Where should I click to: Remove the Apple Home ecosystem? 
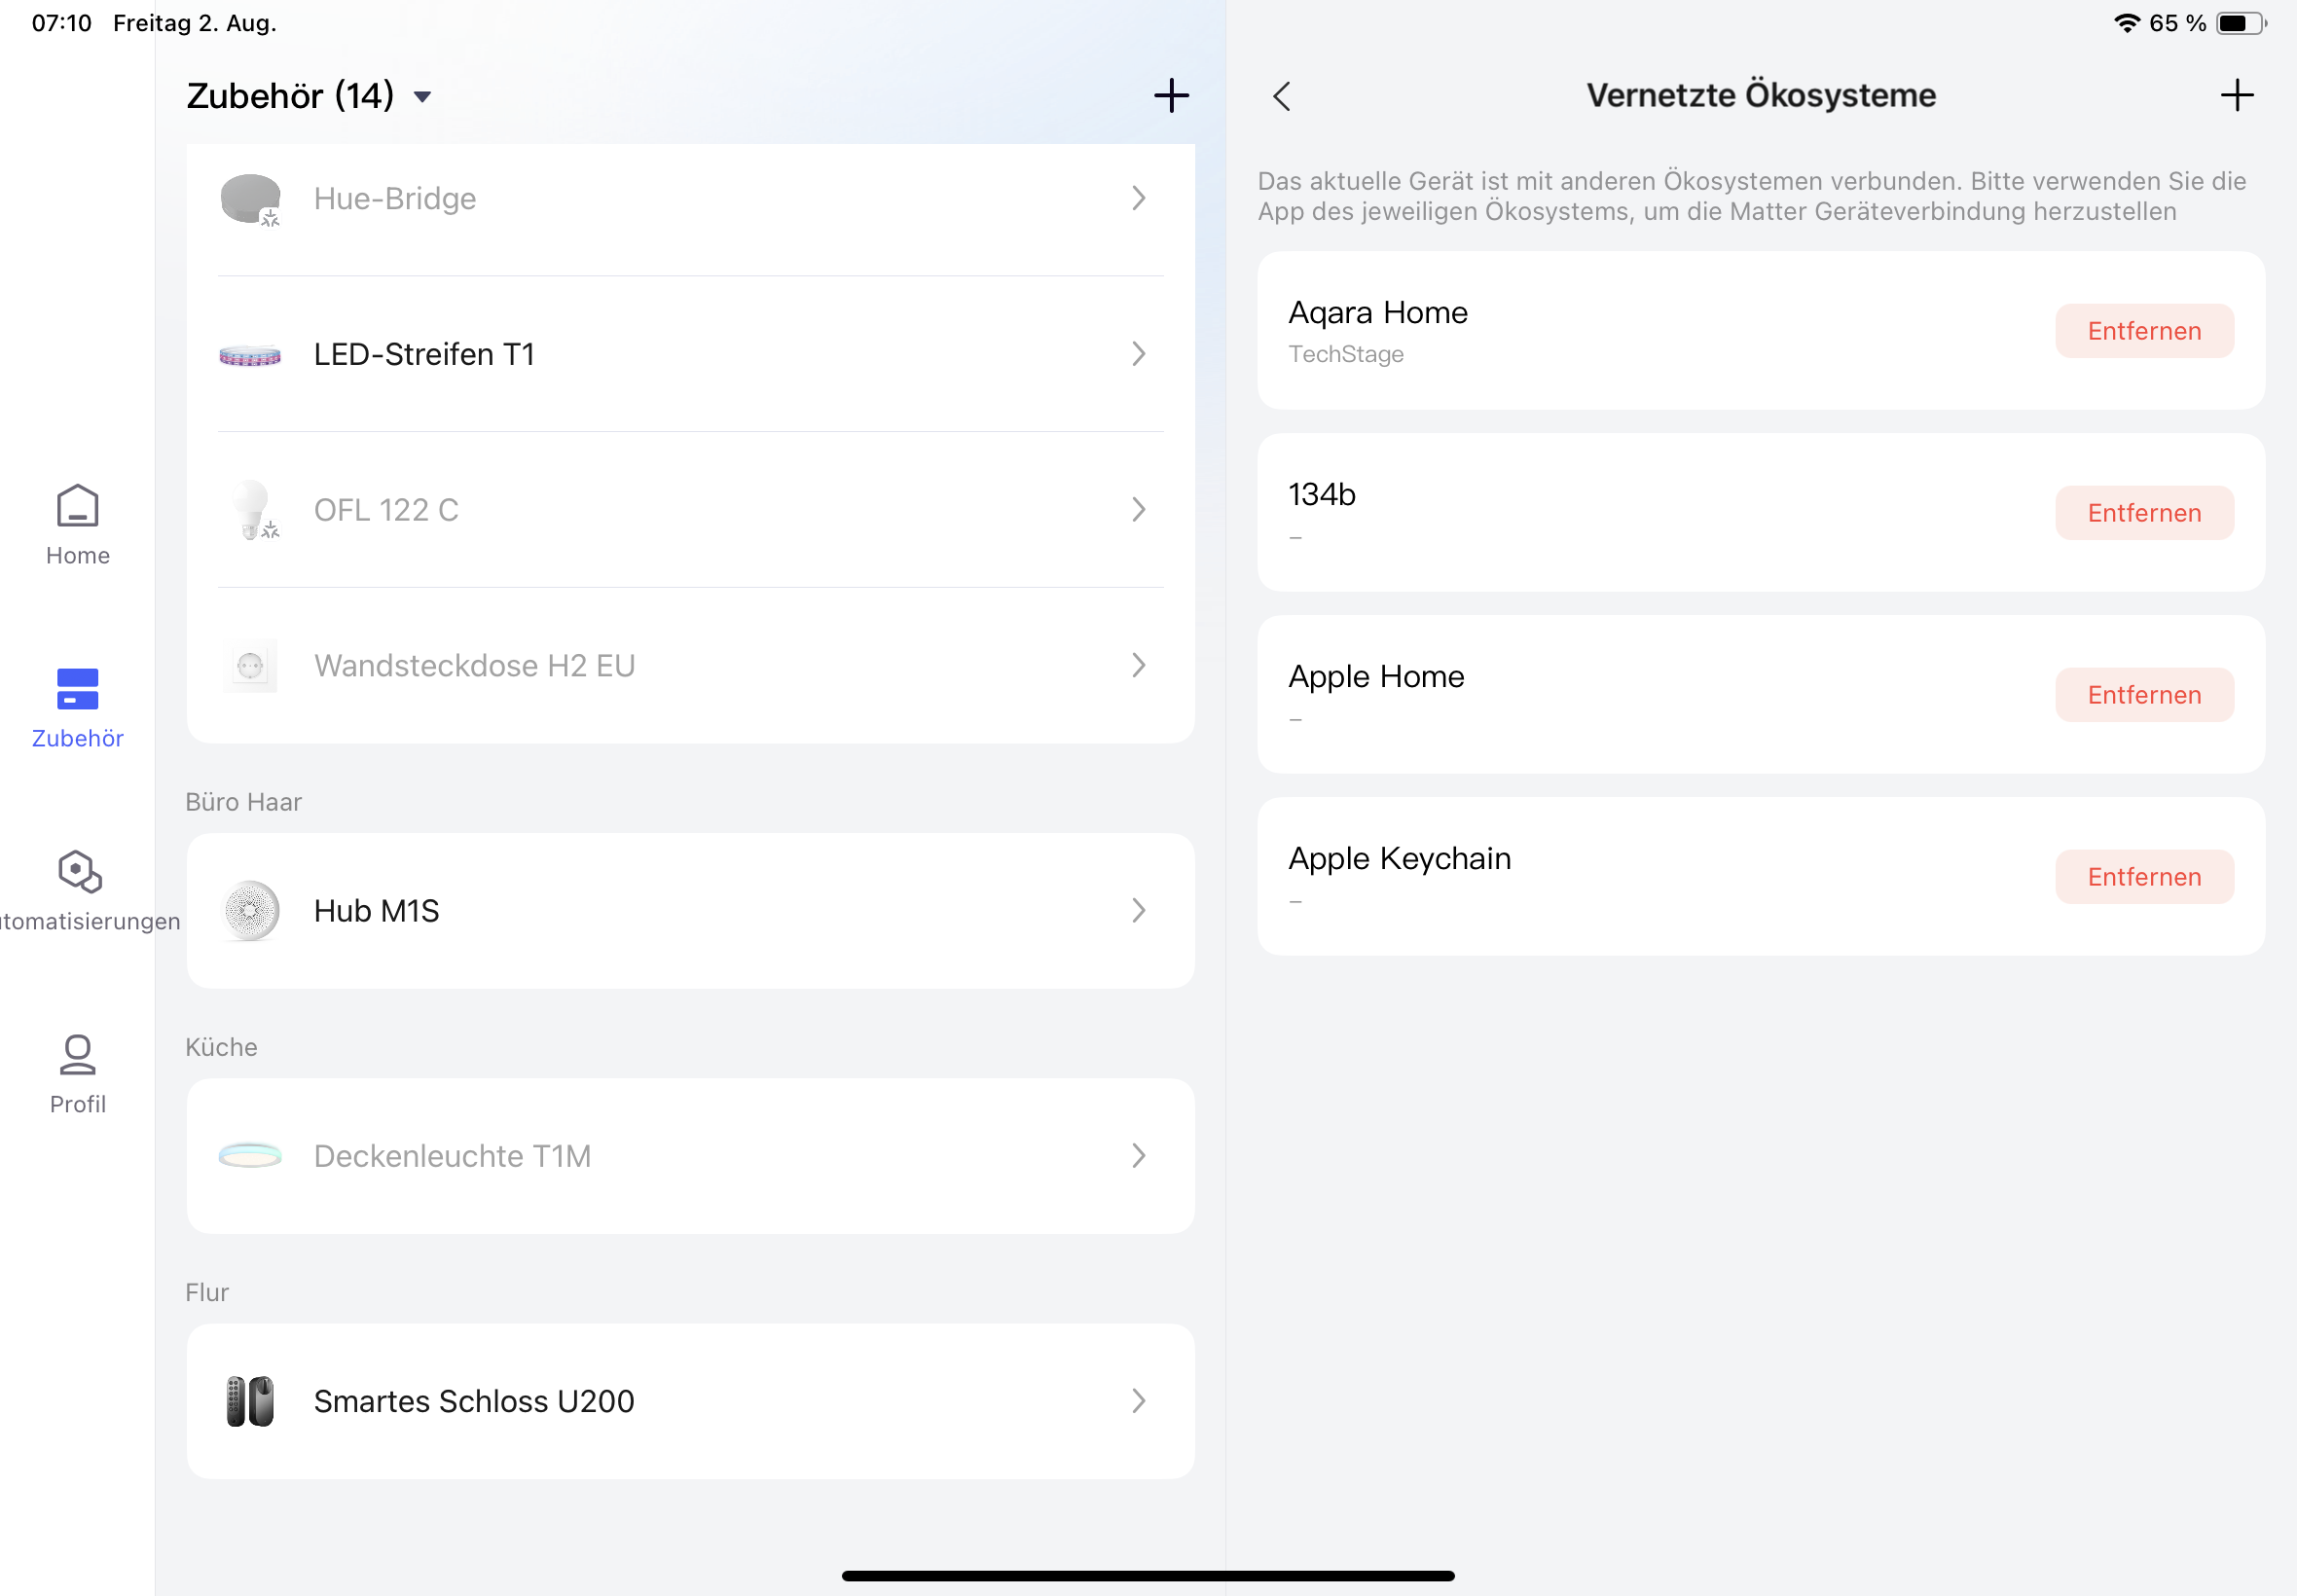click(x=2143, y=695)
